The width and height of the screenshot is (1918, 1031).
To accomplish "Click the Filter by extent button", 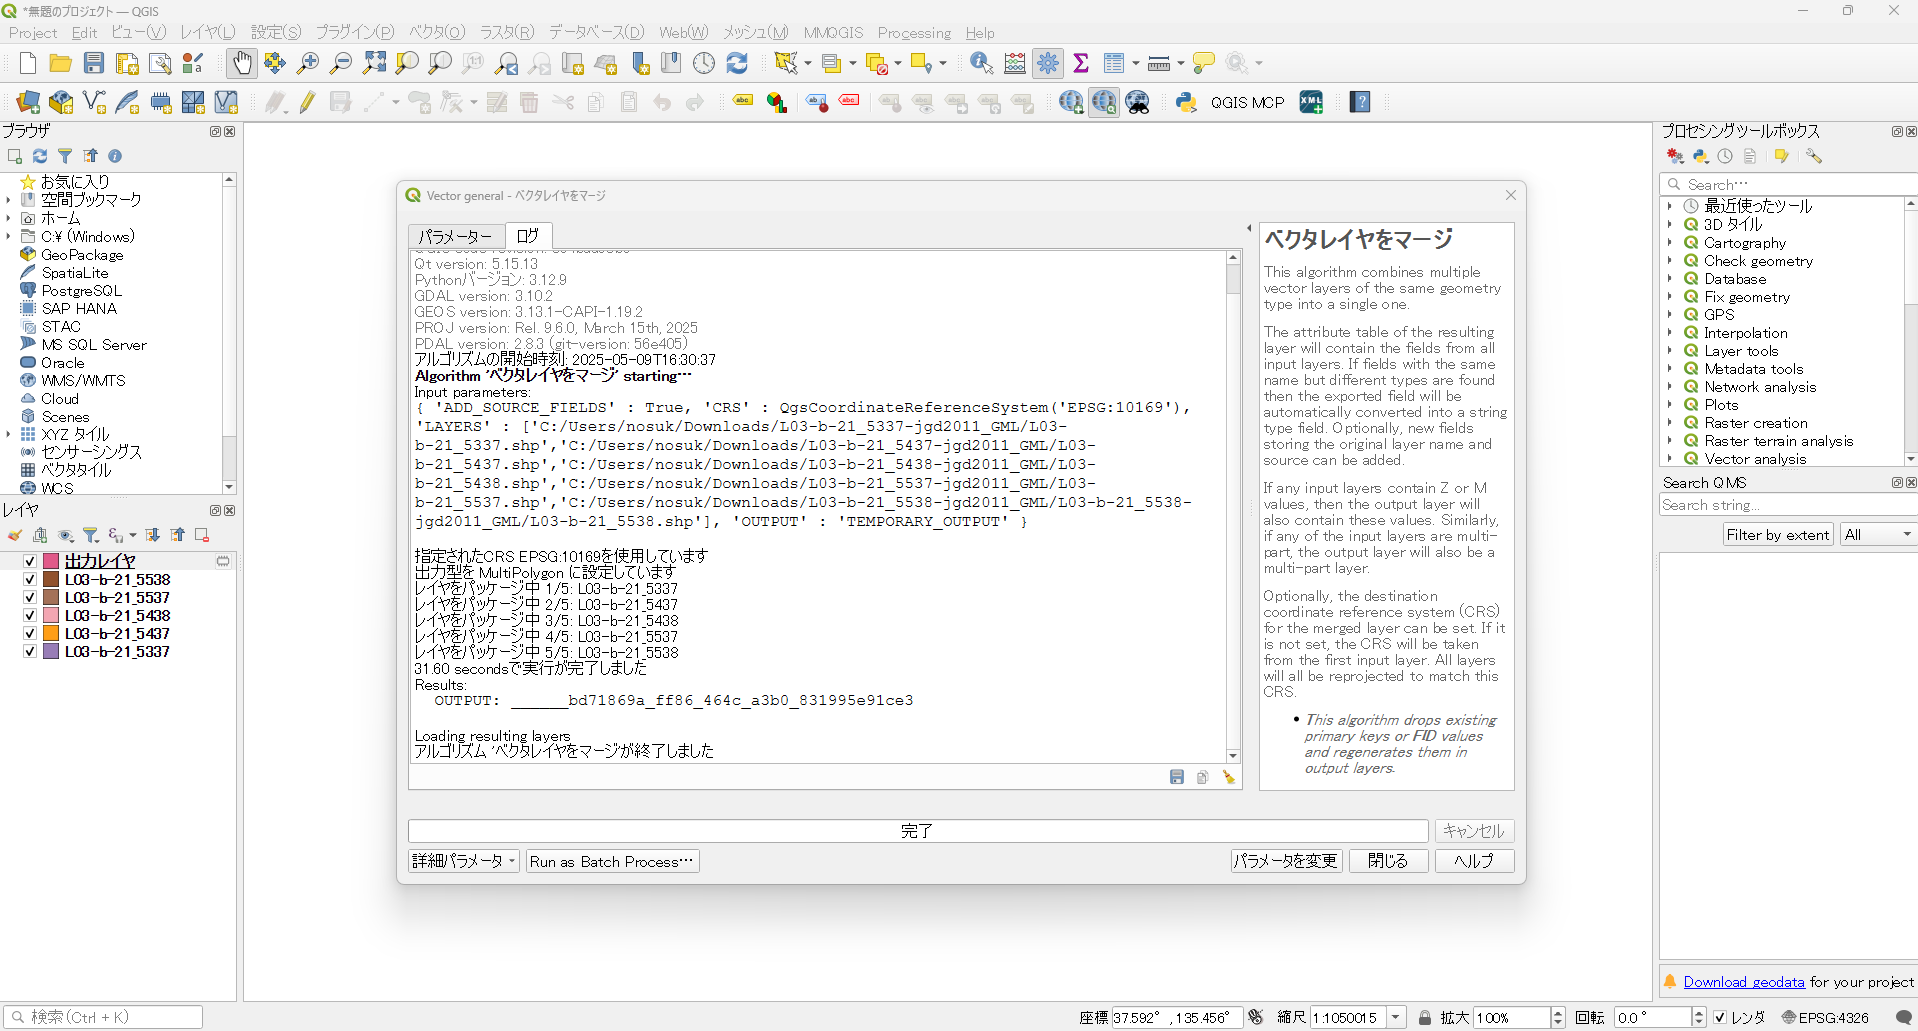I will pos(1778,535).
